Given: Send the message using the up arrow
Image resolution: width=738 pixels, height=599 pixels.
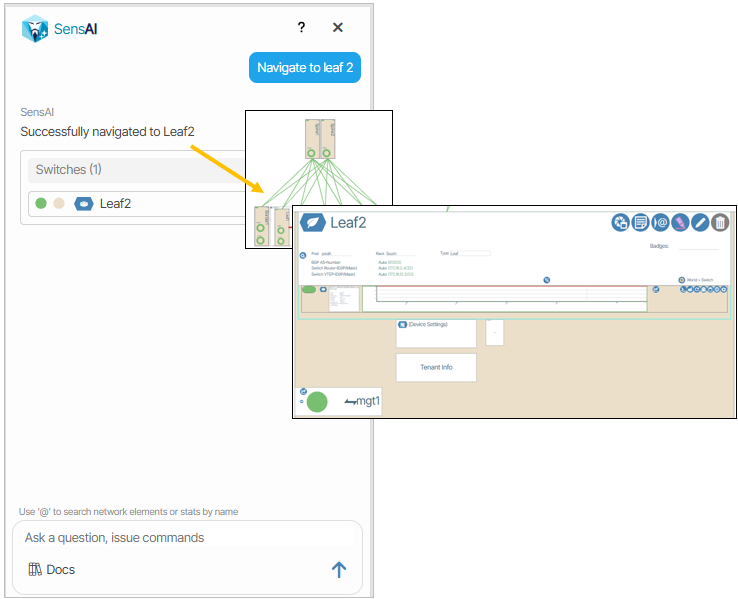Looking at the screenshot, I should pyautogui.click(x=339, y=570).
